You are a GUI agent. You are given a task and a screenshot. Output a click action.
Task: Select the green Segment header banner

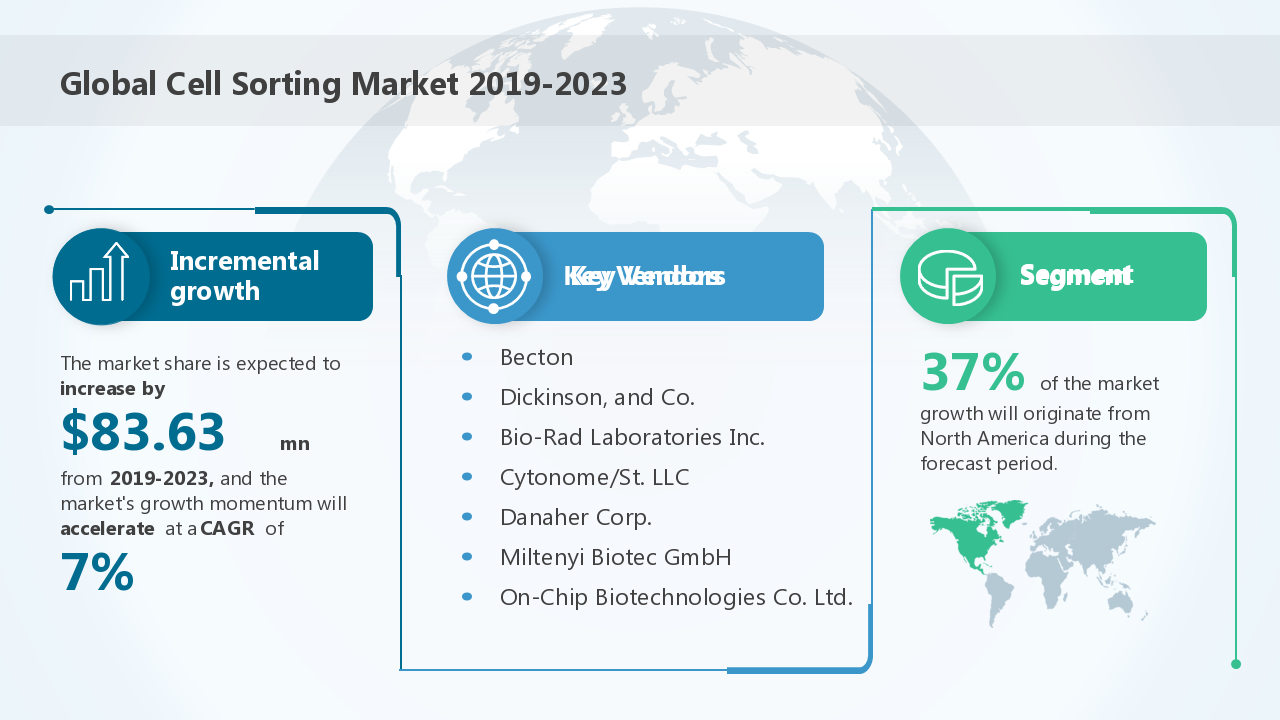1100,276
